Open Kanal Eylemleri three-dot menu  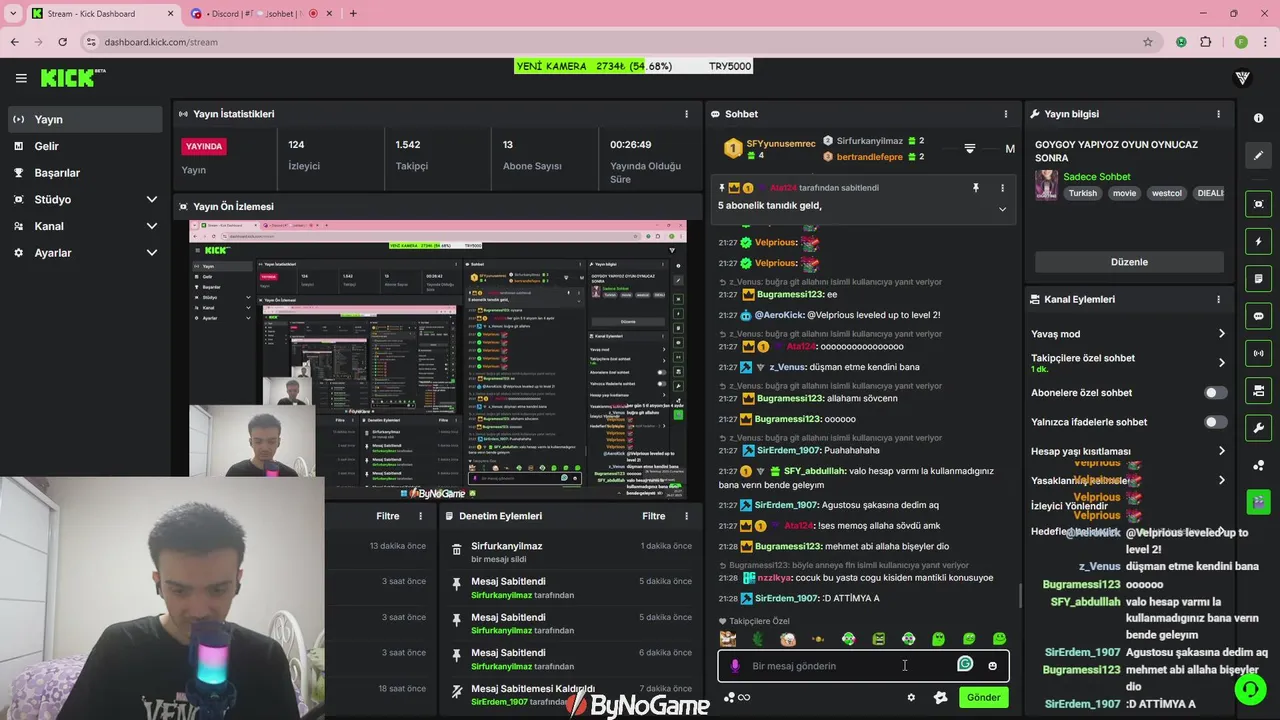click(1218, 299)
